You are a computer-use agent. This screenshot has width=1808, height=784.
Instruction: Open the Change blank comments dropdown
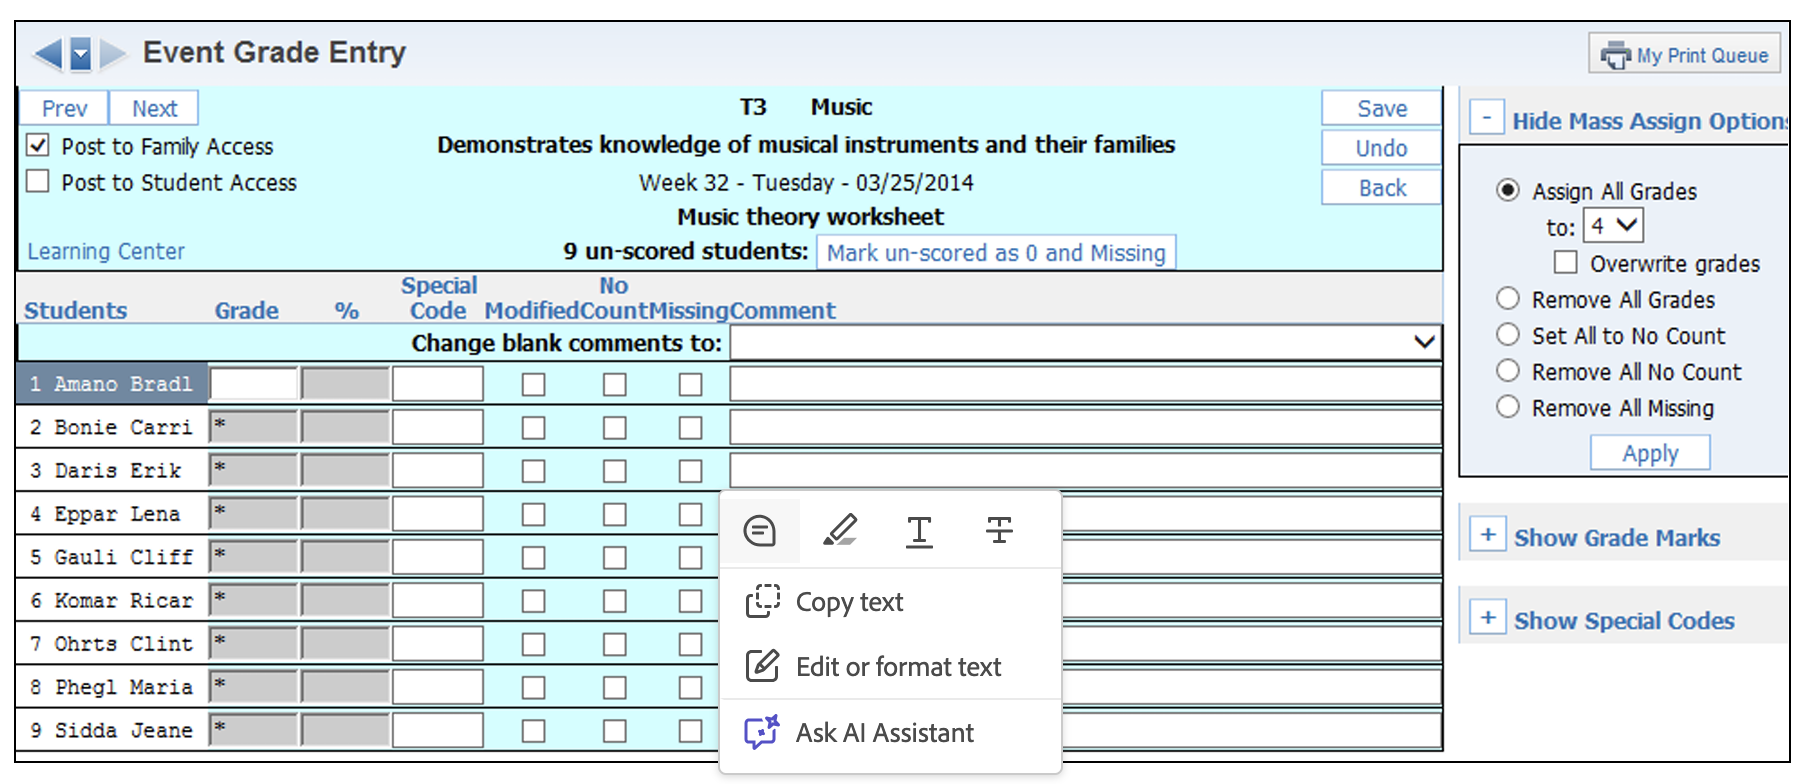click(1424, 342)
